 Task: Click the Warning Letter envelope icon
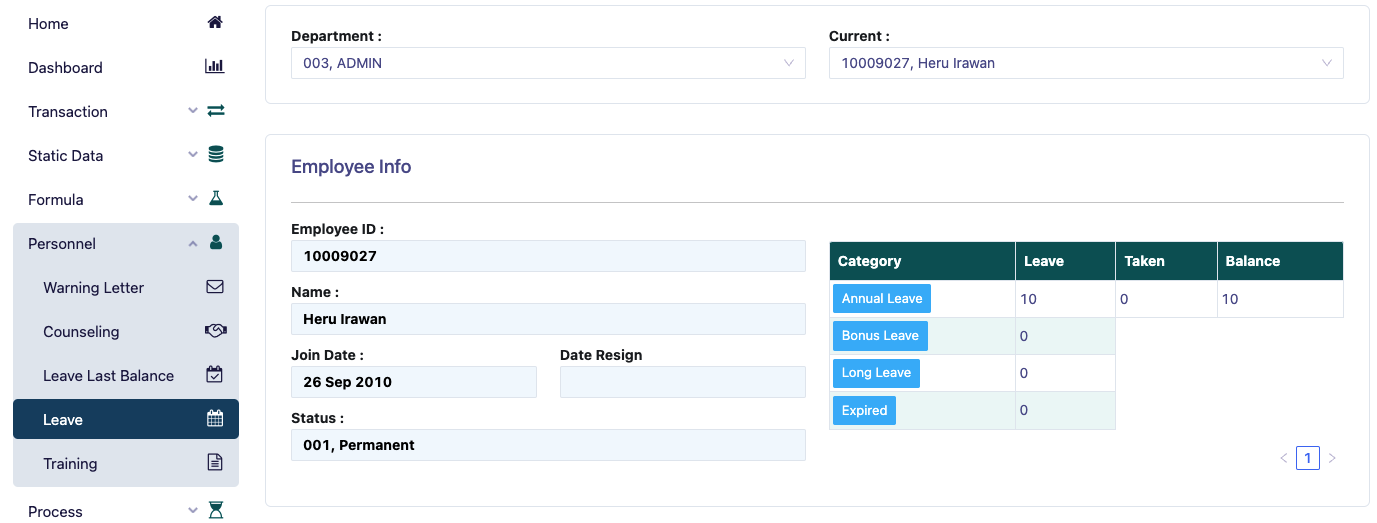click(x=215, y=287)
